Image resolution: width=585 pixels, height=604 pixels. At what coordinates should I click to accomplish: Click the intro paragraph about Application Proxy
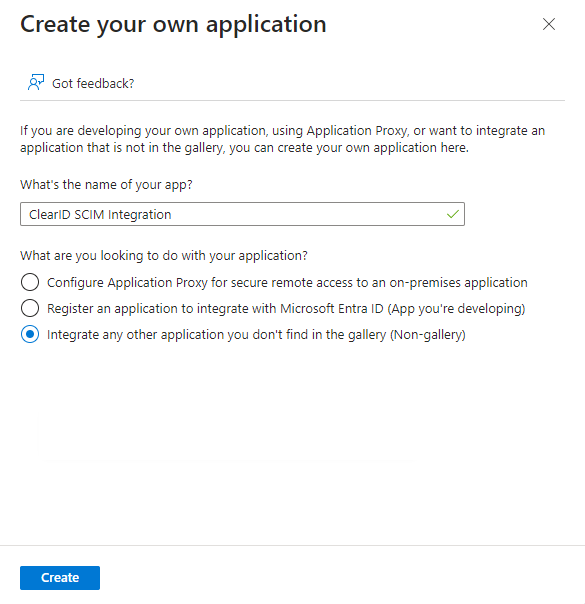pos(282,139)
